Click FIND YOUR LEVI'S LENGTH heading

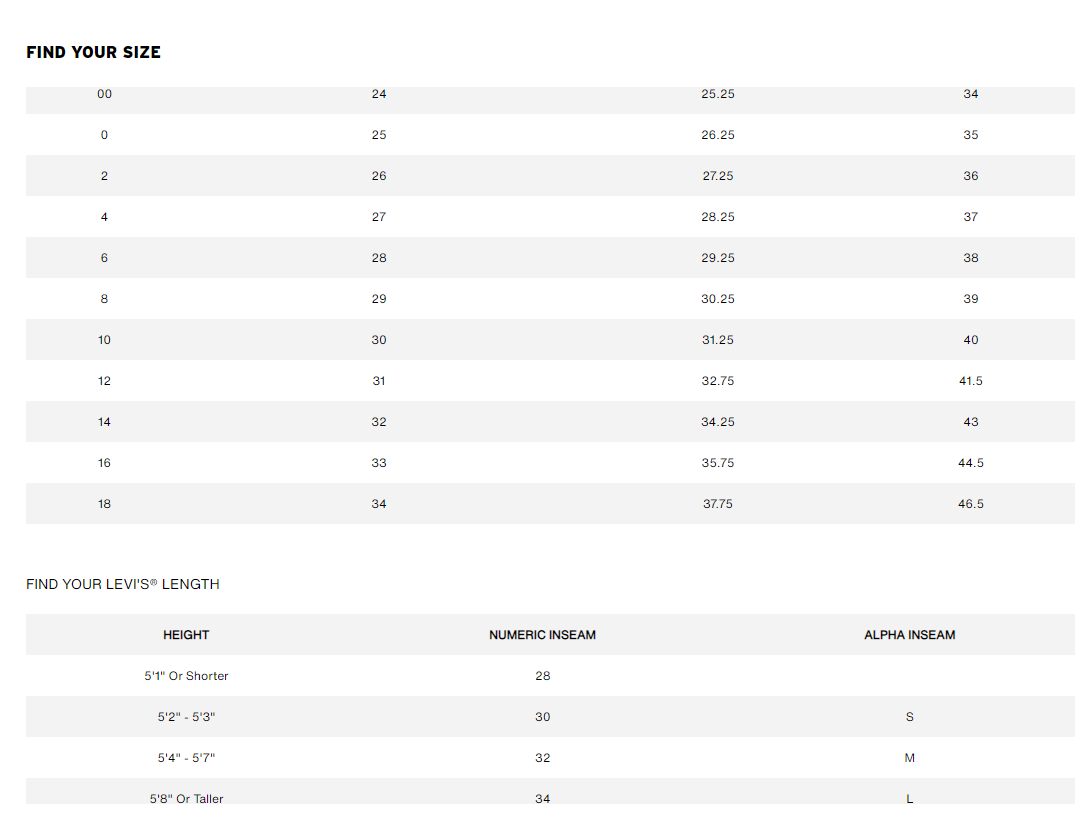[x=123, y=584]
